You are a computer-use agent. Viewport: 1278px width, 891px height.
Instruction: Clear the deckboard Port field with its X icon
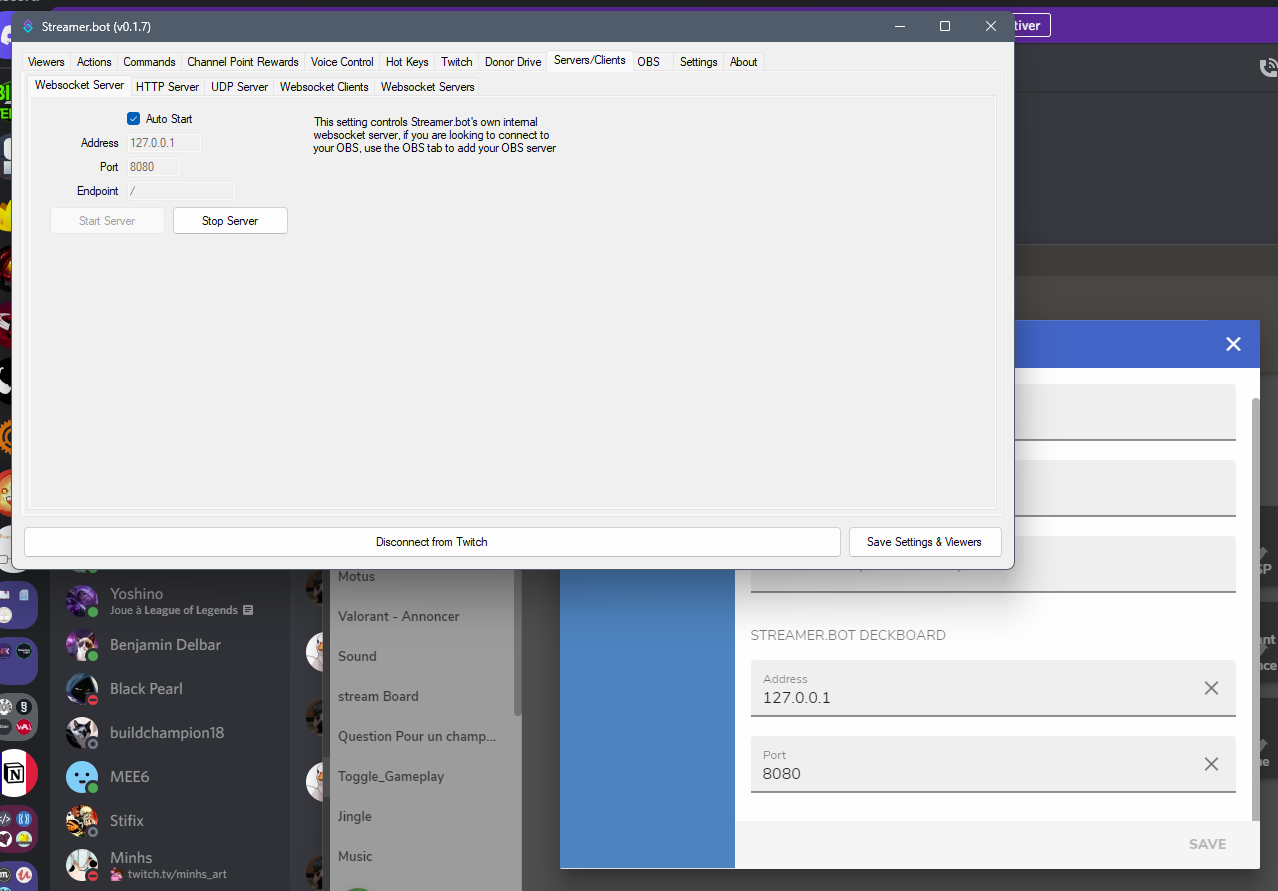[x=1211, y=764]
